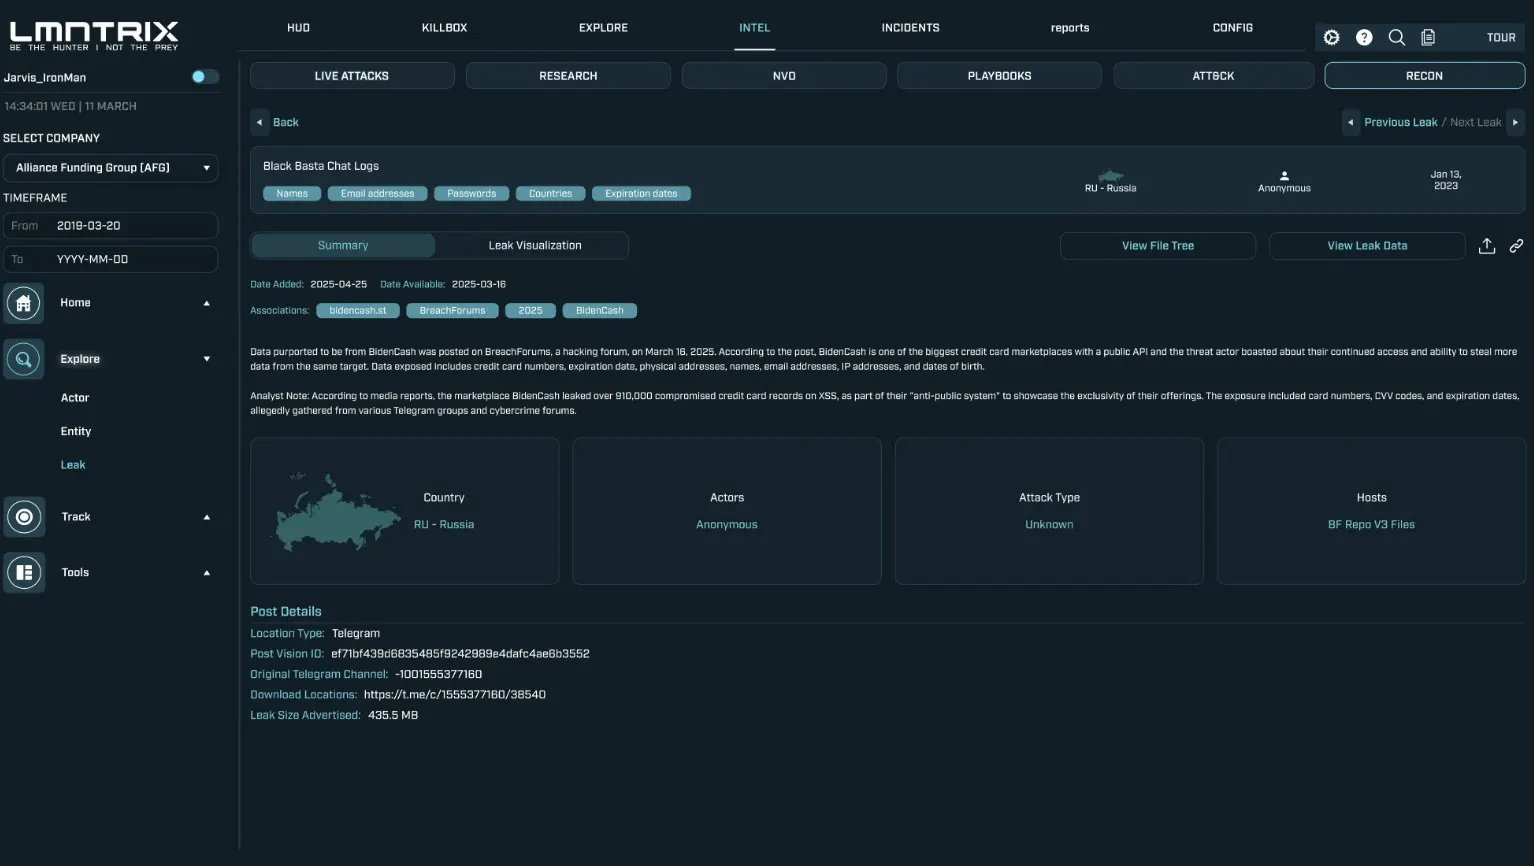Switch to LIVE ATTACKS tab

click(x=352, y=76)
